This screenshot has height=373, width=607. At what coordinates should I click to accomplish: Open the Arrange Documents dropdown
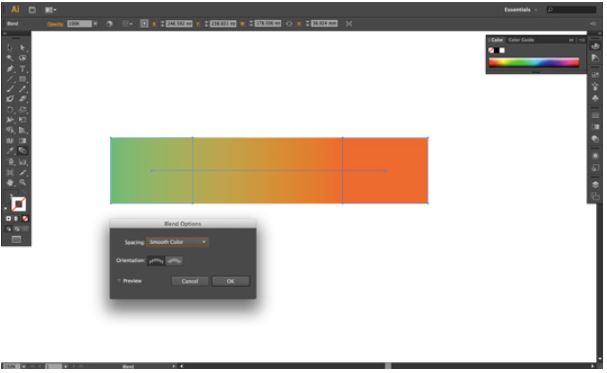point(50,10)
